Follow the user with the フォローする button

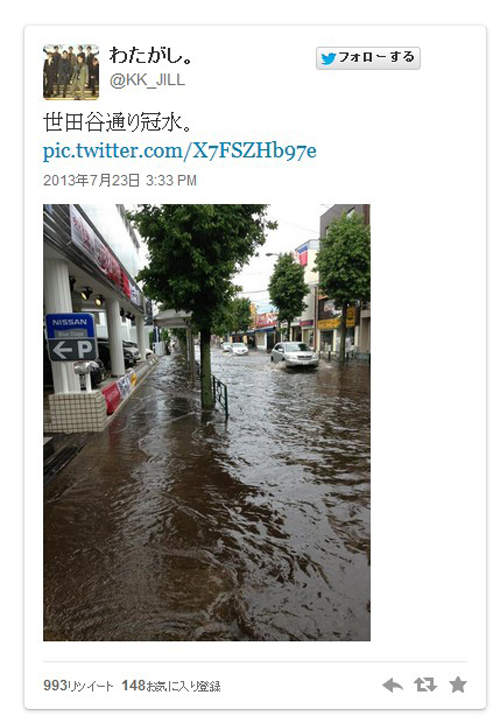coord(368,58)
